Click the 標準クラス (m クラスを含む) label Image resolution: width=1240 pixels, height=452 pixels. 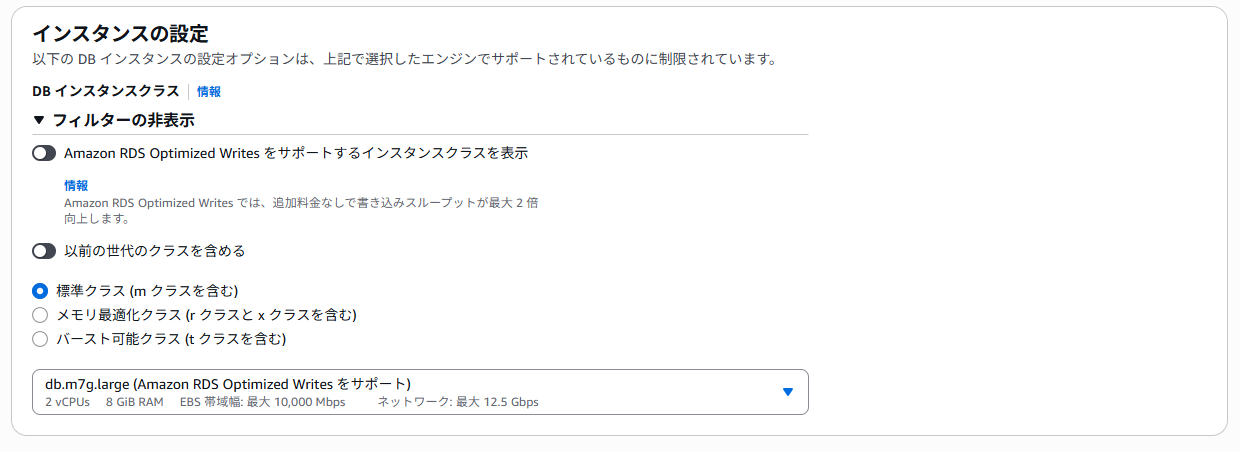pyautogui.click(x=147, y=291)
